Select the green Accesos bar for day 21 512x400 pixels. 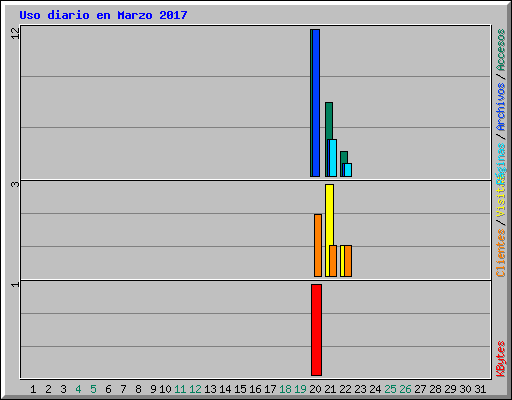(x=329, y=121)
